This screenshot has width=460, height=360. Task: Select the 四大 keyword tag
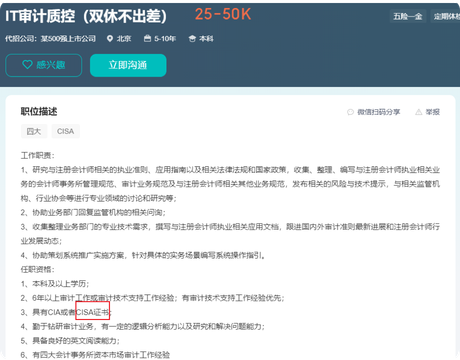pos(34,131)
